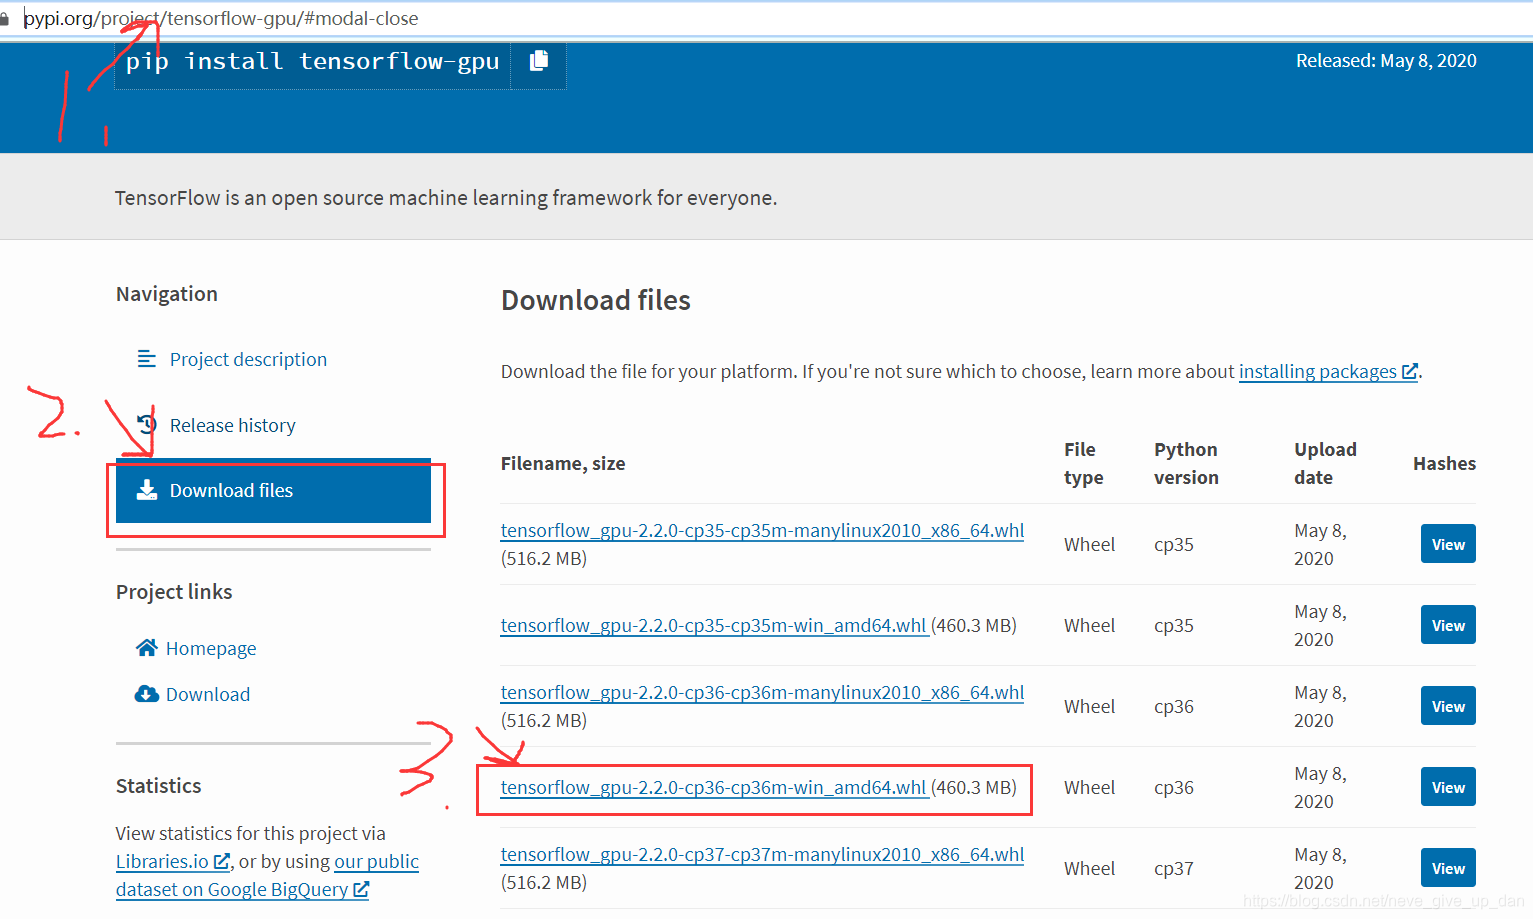Download tensorflow_gpu-2.2.0-cp36-cp36m-win_amd64.whl

[714, 787]
